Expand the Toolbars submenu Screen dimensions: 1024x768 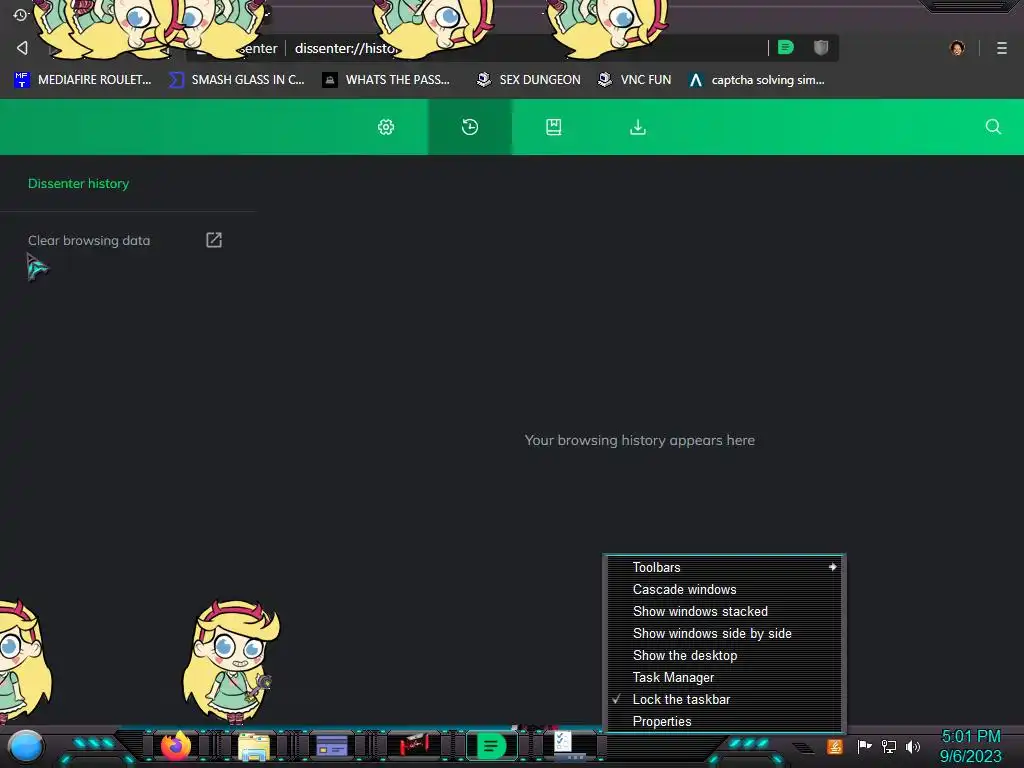[724, 567]
